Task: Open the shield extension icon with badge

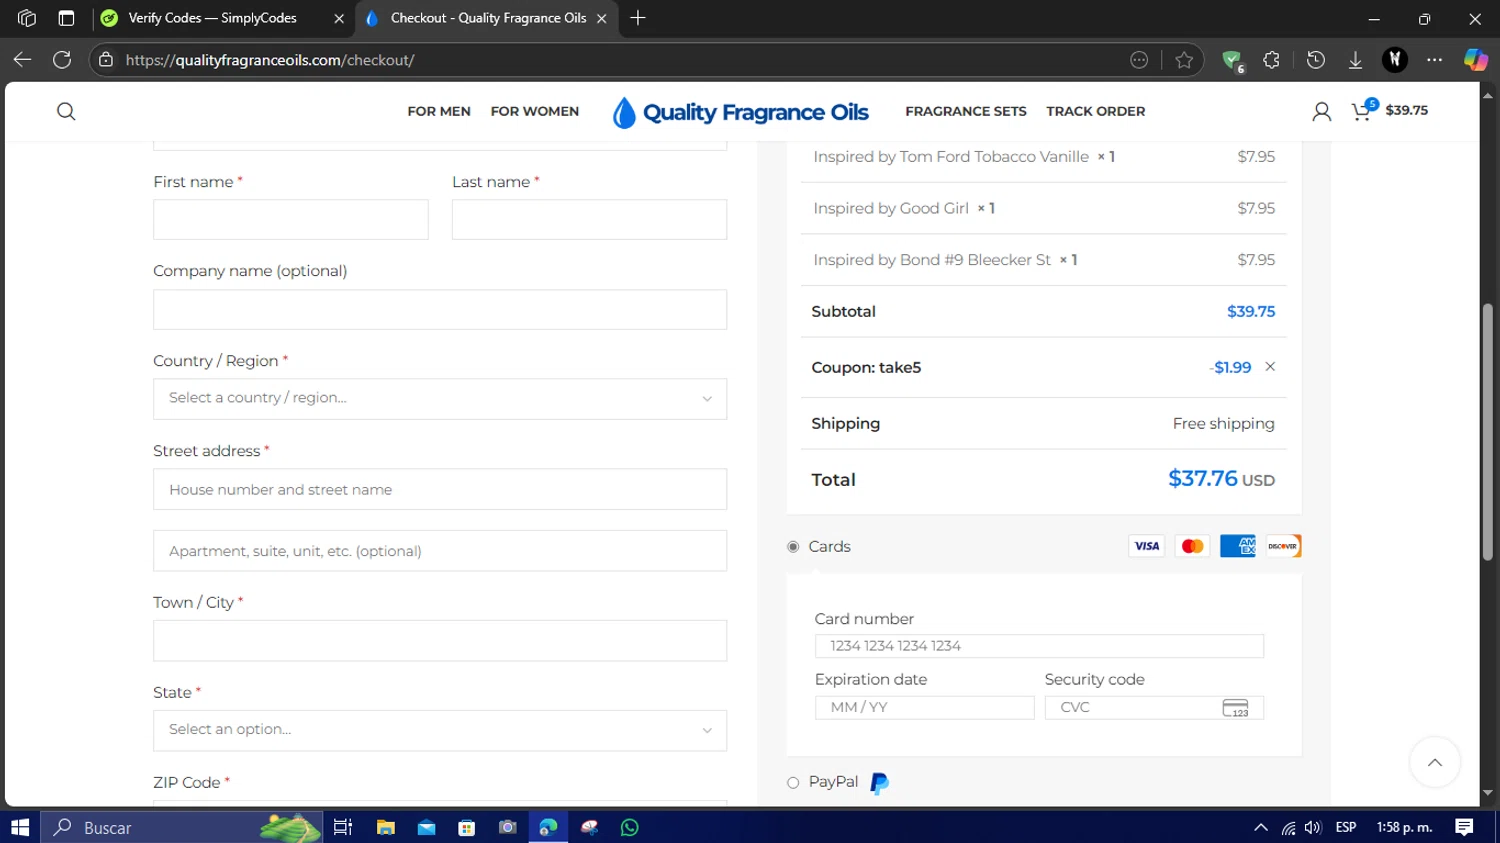Action: pos(1232,61)
